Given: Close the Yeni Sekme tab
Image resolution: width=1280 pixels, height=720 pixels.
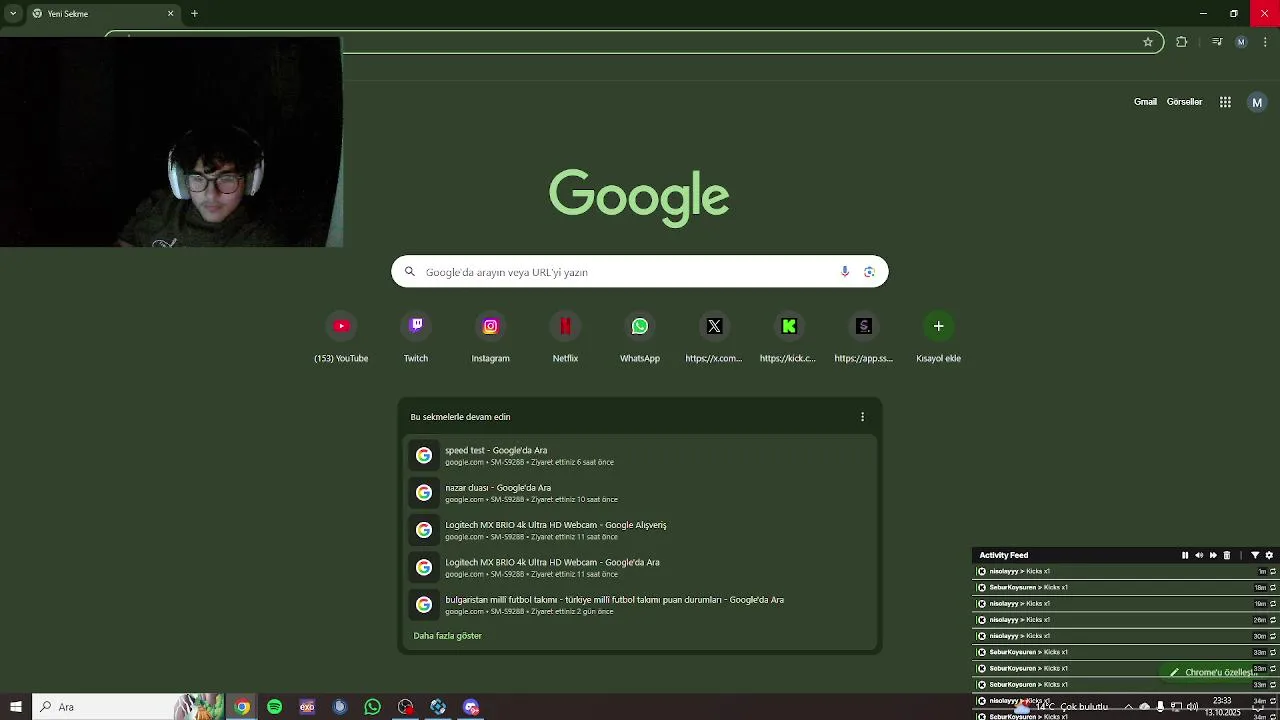Looking at the screenshot, I should pyautogui.click(x=170, y=14).
